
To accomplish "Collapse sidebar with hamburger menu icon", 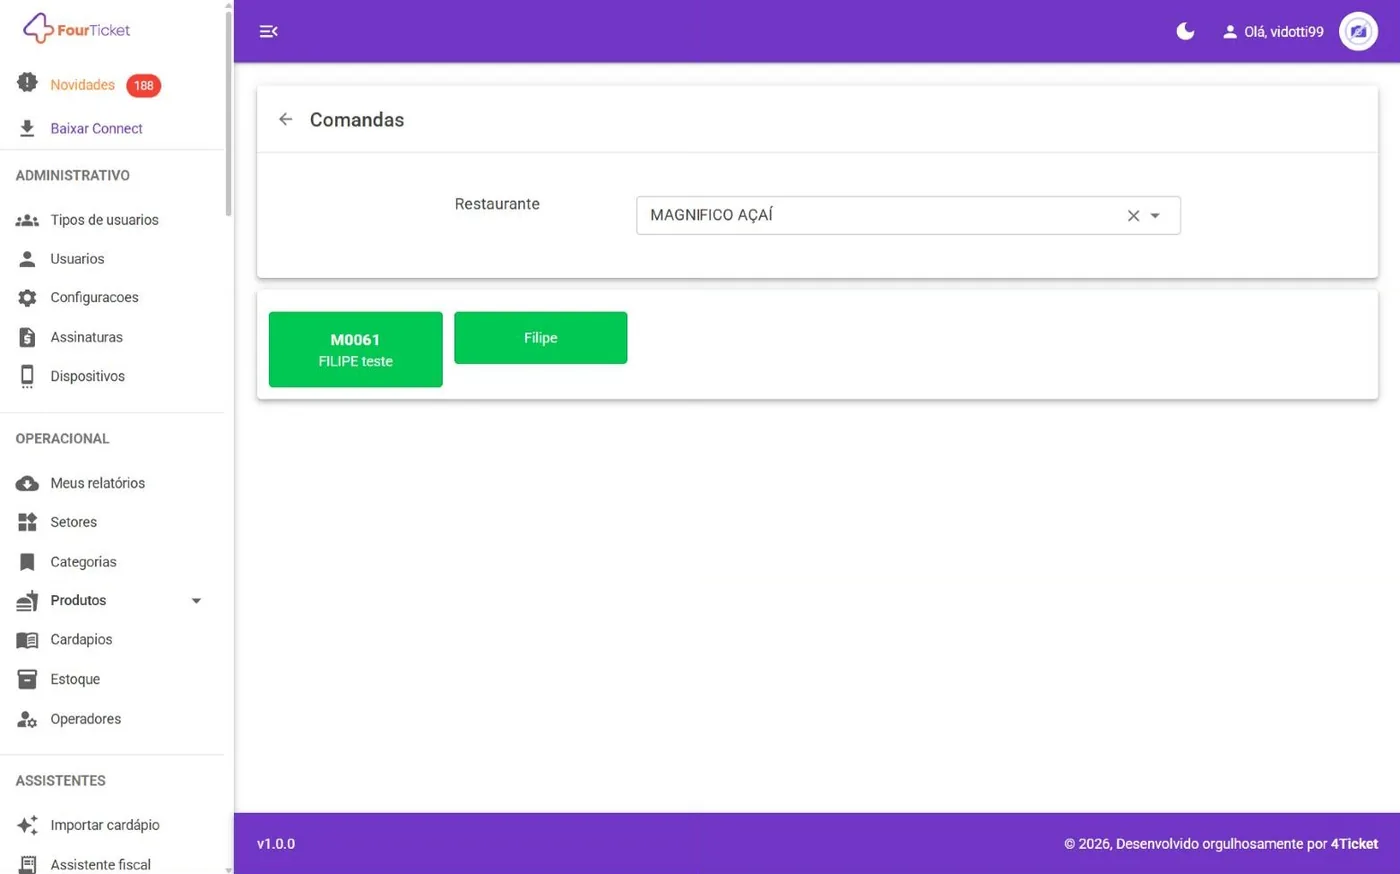I will pos(268,31).
